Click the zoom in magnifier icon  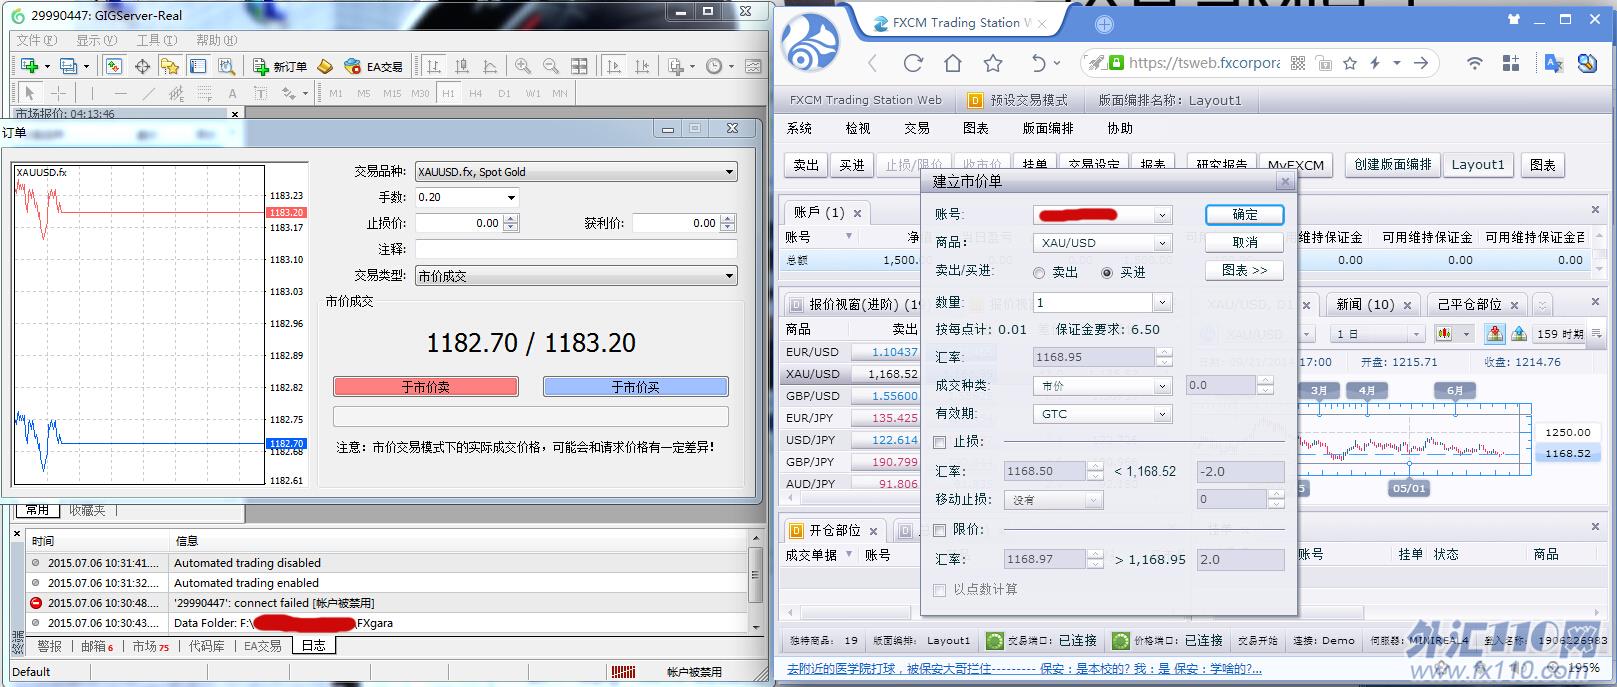(523, 66)
